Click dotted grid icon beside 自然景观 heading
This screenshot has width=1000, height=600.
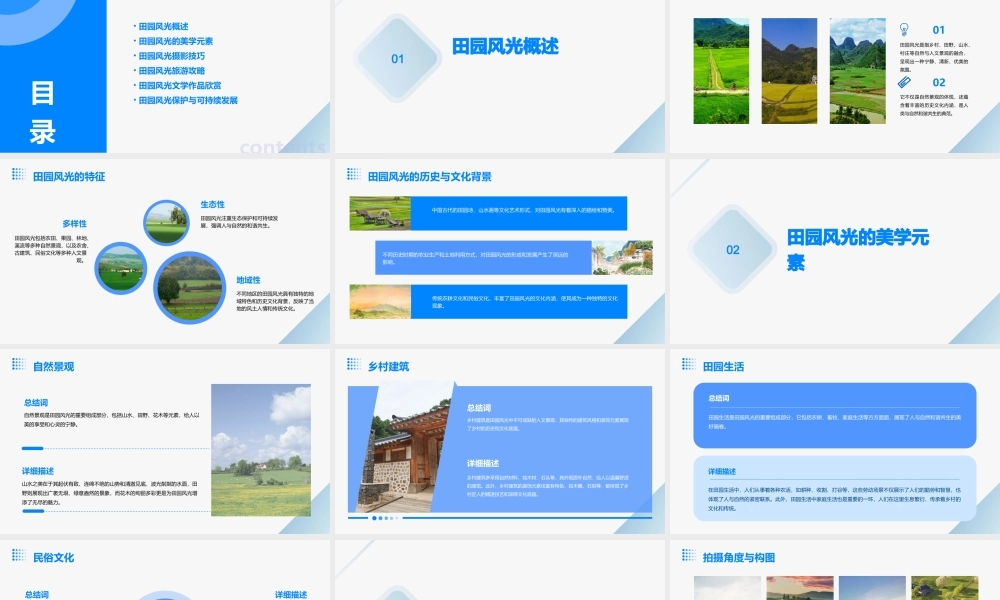pos(18,364)
